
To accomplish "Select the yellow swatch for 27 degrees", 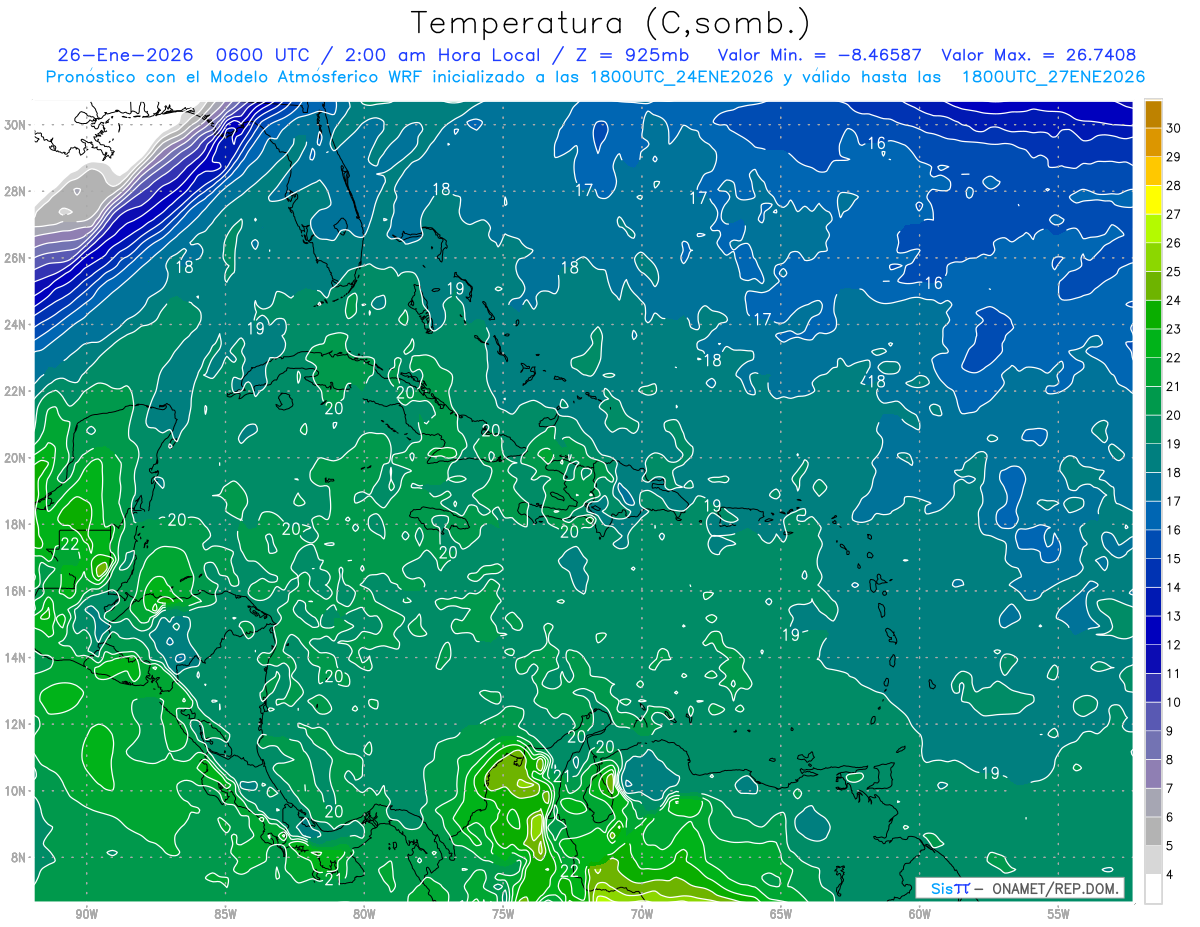I will 1153,200.
